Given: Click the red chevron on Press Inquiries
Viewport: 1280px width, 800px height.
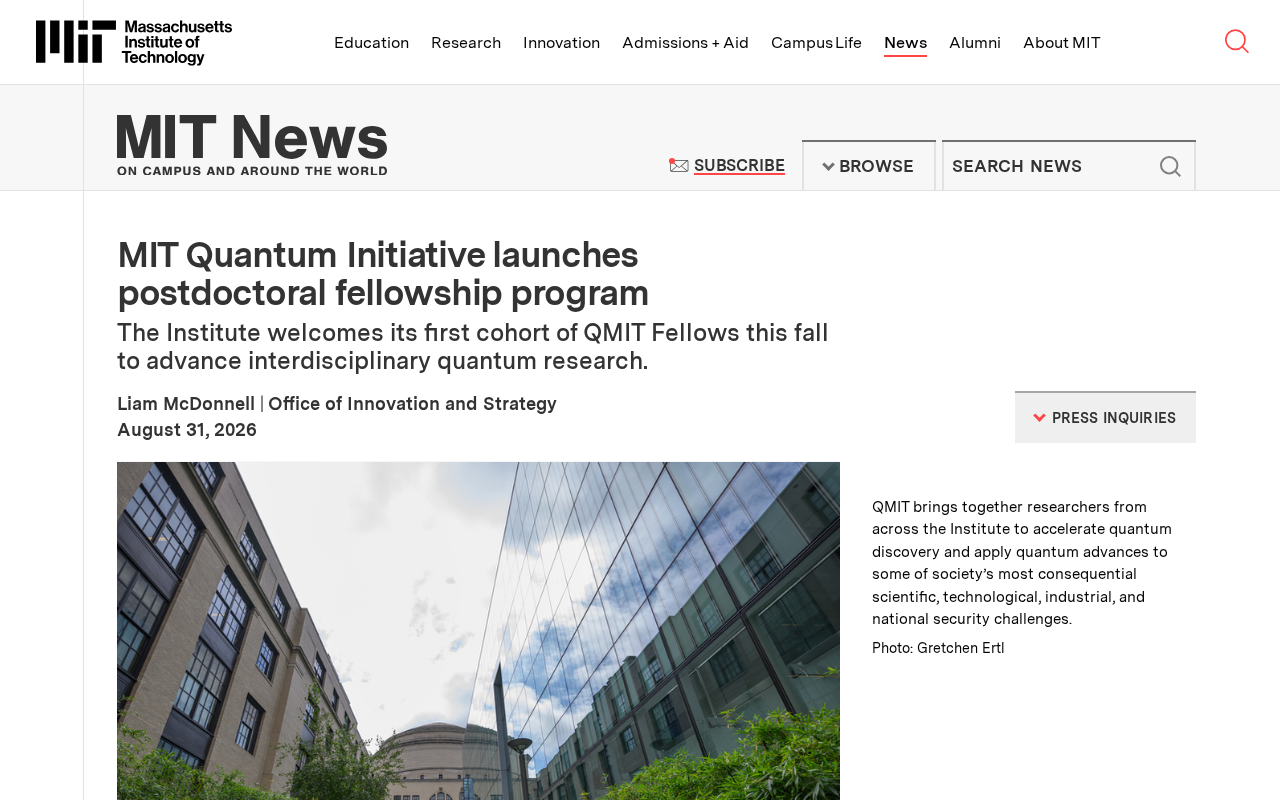Looking at the screenshot, I should click(x=1040, y=418).
